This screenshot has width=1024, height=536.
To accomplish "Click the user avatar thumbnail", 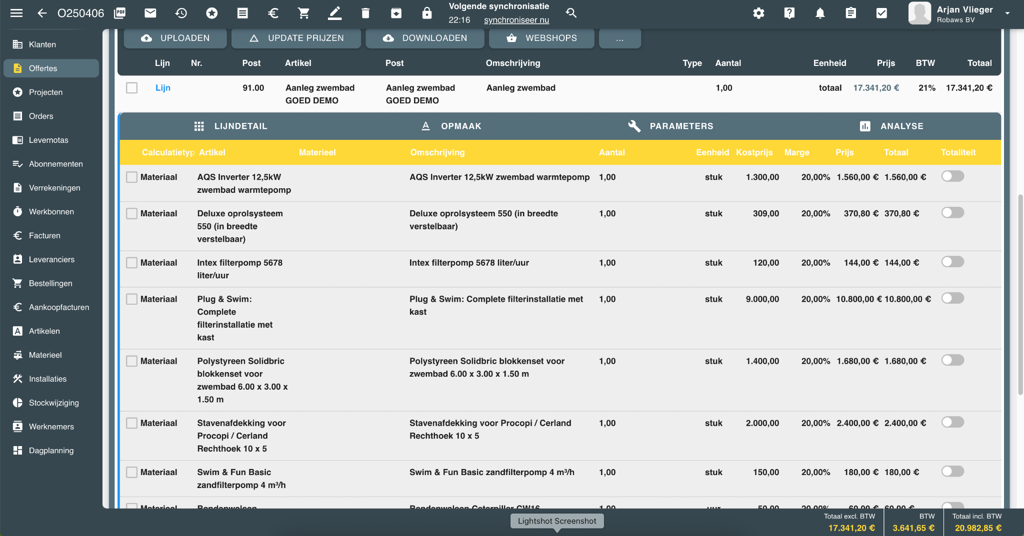I will [920, 13].
